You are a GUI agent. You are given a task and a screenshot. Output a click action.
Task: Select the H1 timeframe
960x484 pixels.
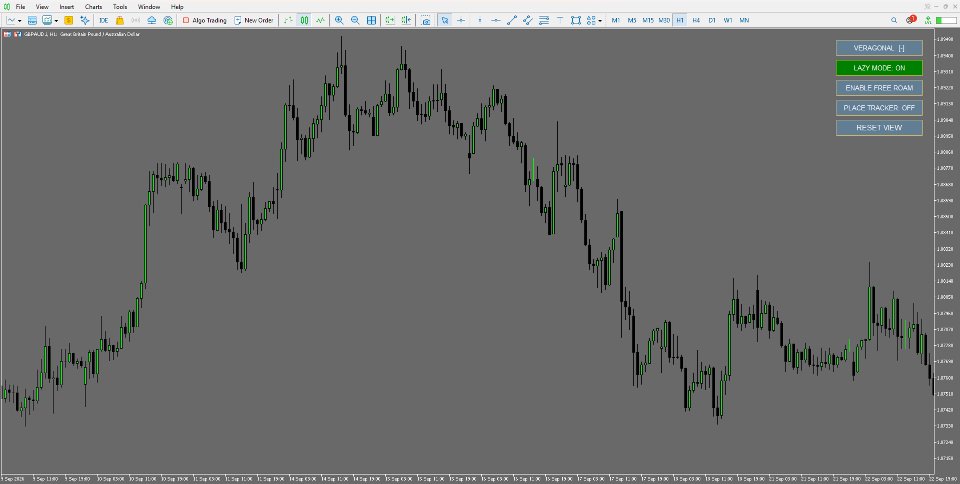pyautogui.click(x=680, y=20)
